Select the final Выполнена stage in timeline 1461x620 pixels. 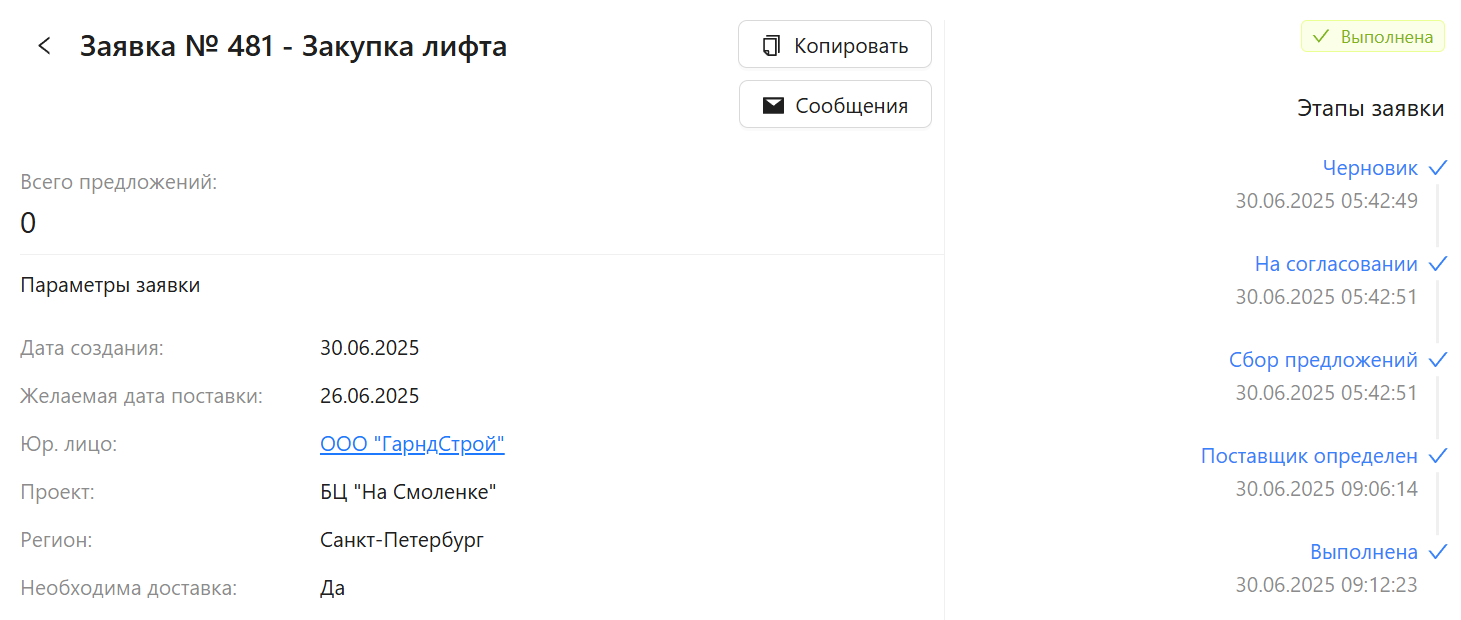pyautogui.click(x=1364, y=552)
